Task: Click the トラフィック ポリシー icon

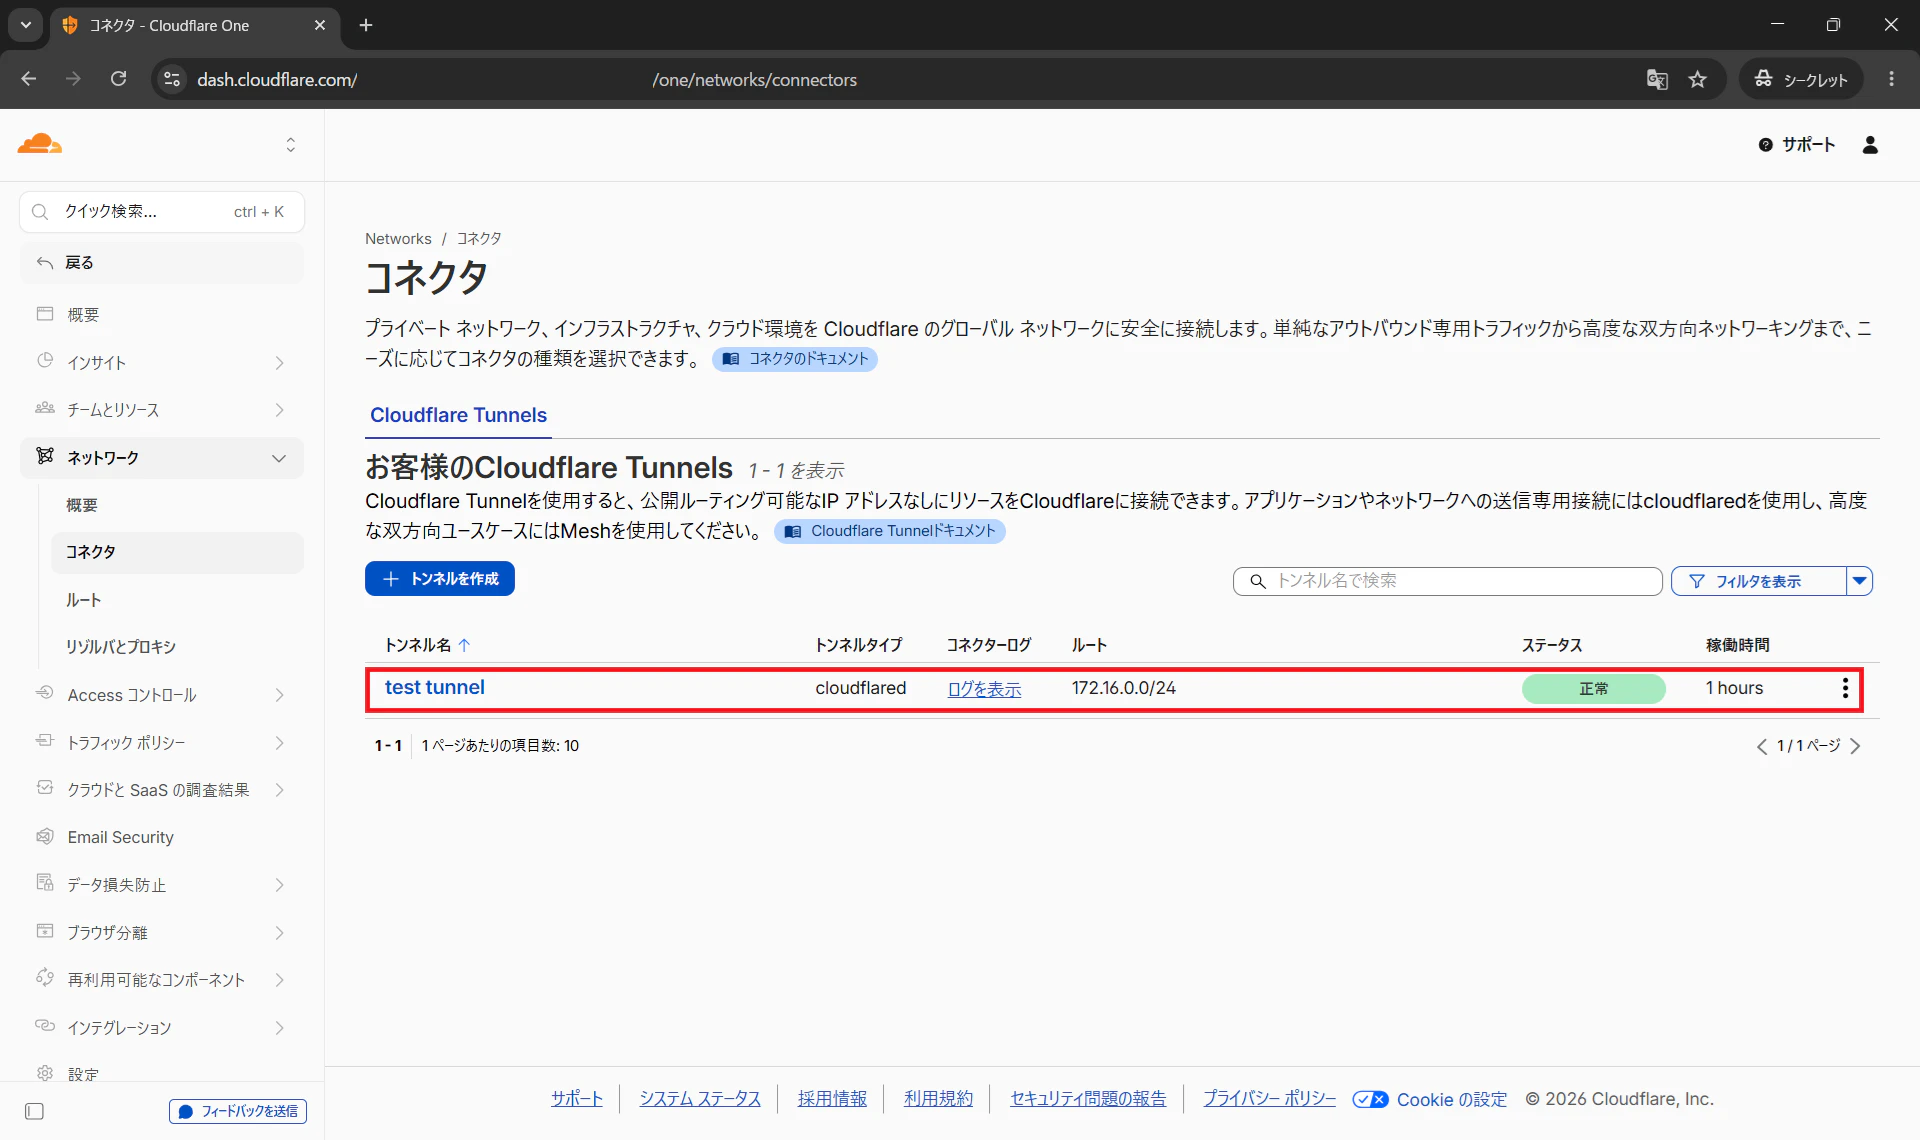Action: click(45, 741)
